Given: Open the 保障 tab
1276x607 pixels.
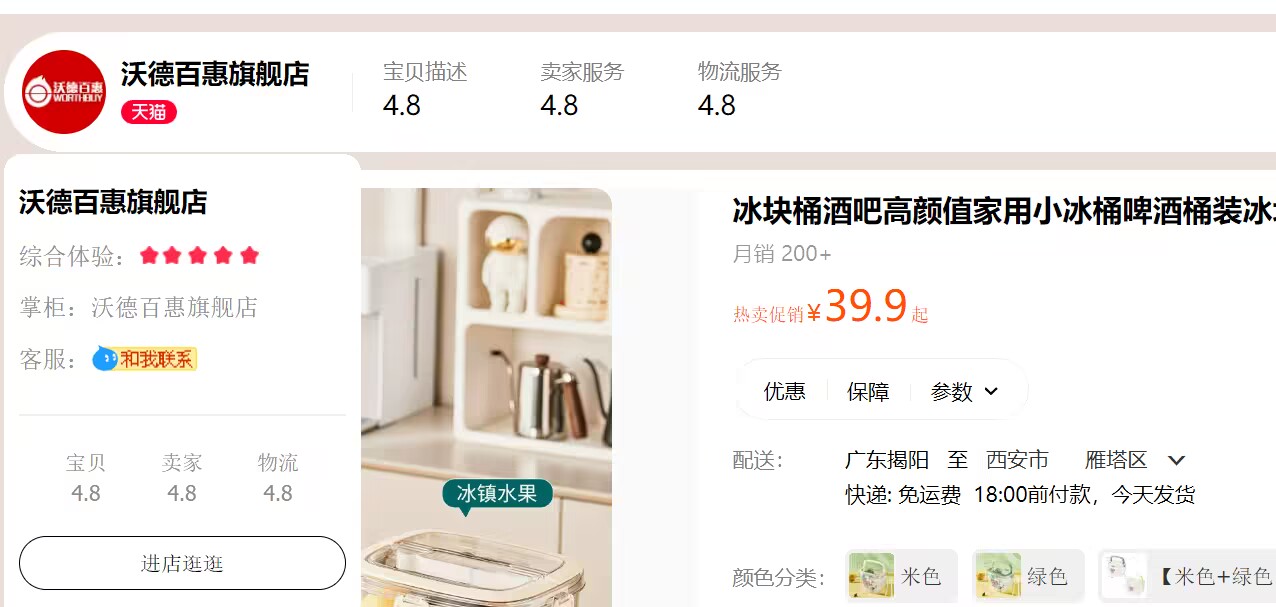Looking at the screenshot, I should 868,391.
